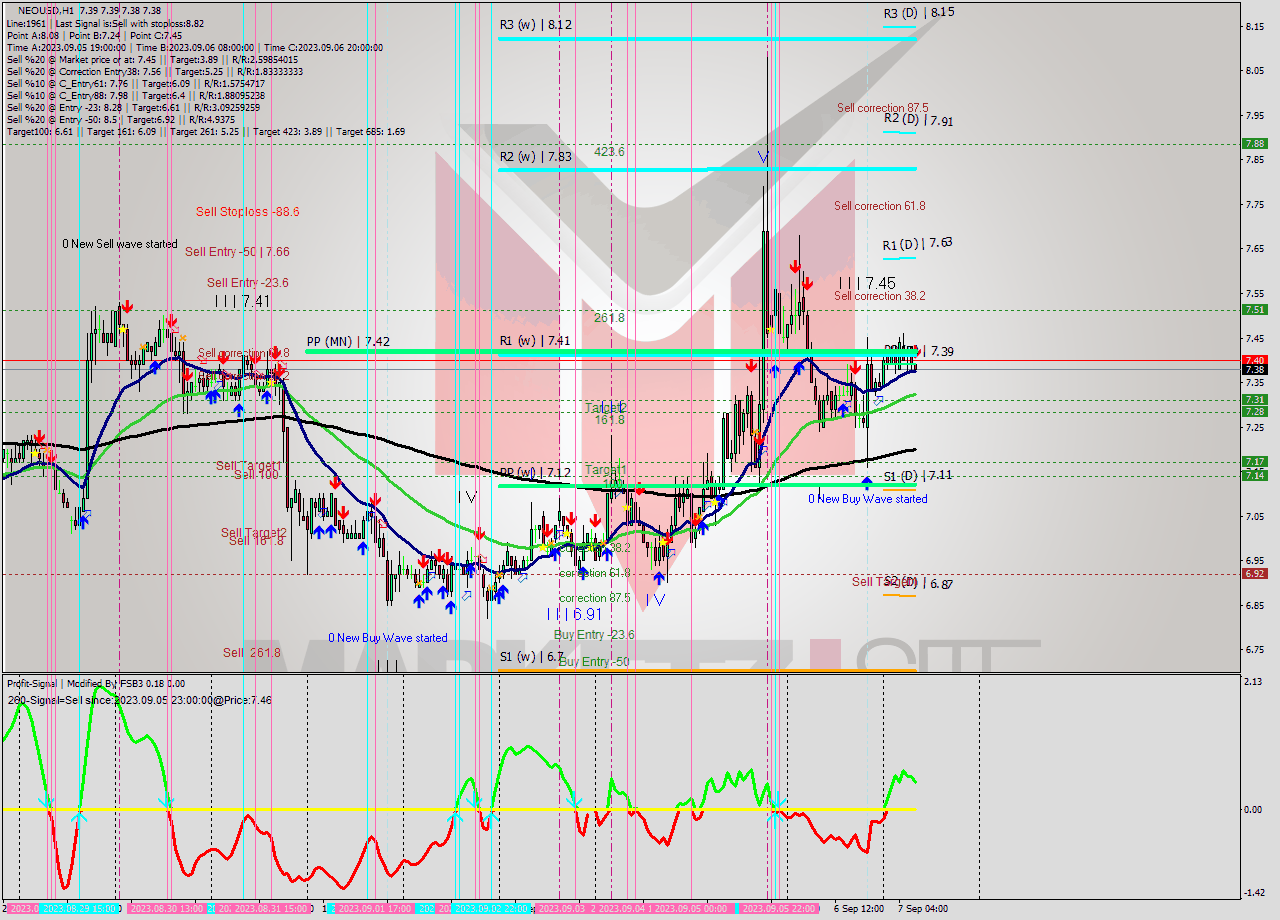Click the S1 (w) | 6.7 label
The height and width of the screenshot is (920, 1280).
(x=532, y=657)
